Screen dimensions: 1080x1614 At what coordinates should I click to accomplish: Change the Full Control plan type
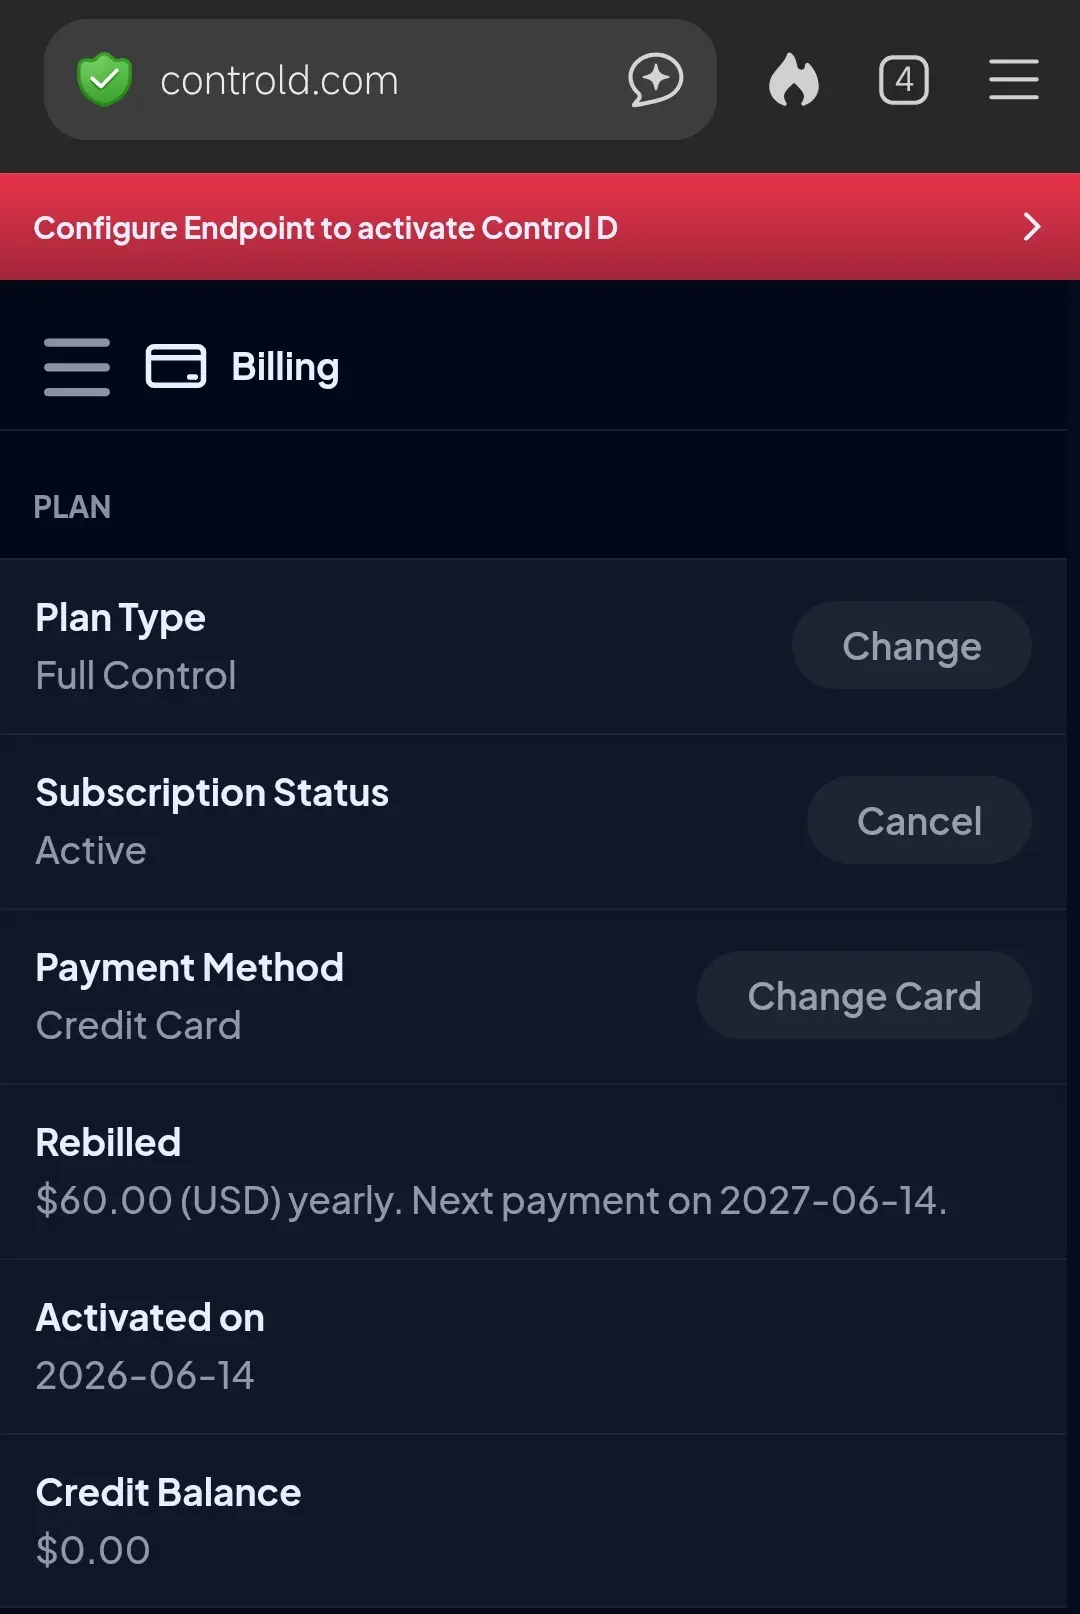911,645
